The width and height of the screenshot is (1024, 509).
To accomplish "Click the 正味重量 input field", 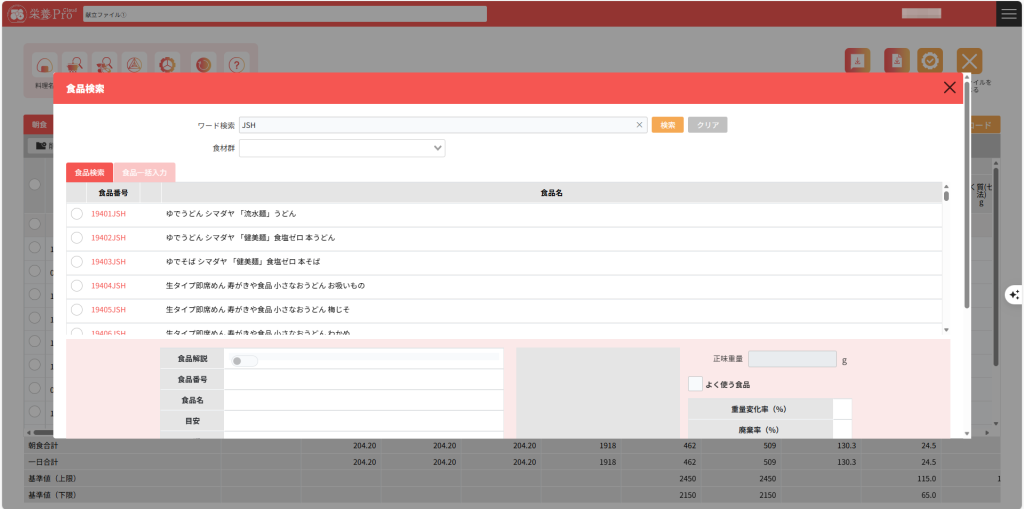I will click(x=792, y=359).
